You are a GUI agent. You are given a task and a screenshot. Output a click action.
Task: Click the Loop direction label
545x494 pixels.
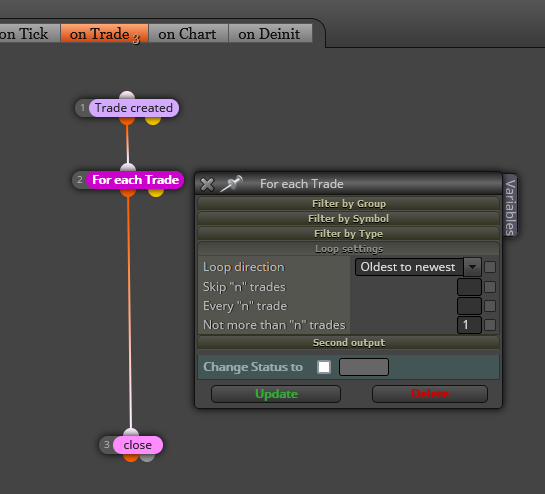click(244, 267)
